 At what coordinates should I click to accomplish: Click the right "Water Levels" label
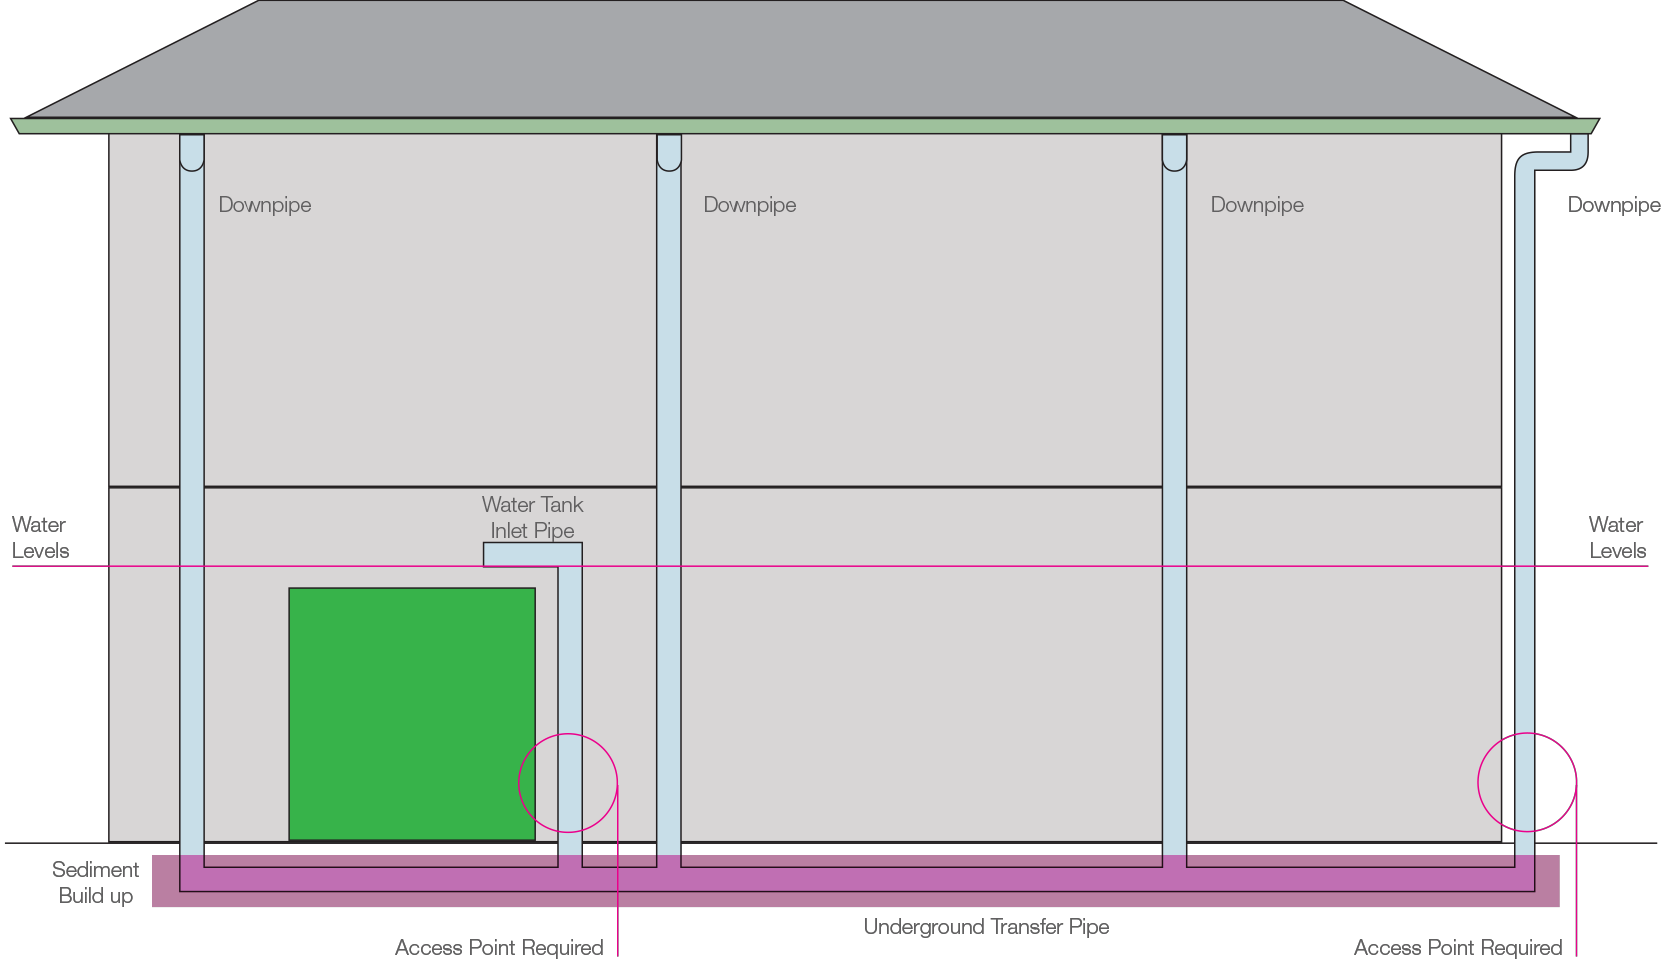tap(1616, 537)
